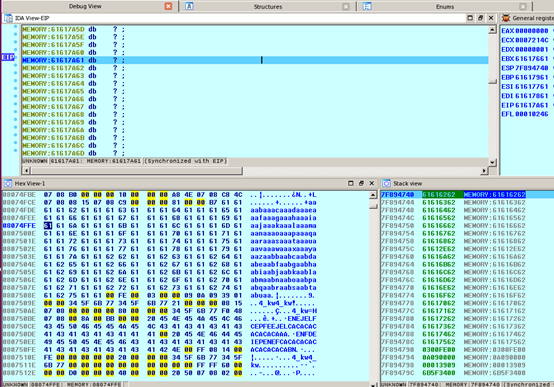Screen dimensions: 554x387
Task: Click EFL register value 00010246
Action: tap(531, 114)
